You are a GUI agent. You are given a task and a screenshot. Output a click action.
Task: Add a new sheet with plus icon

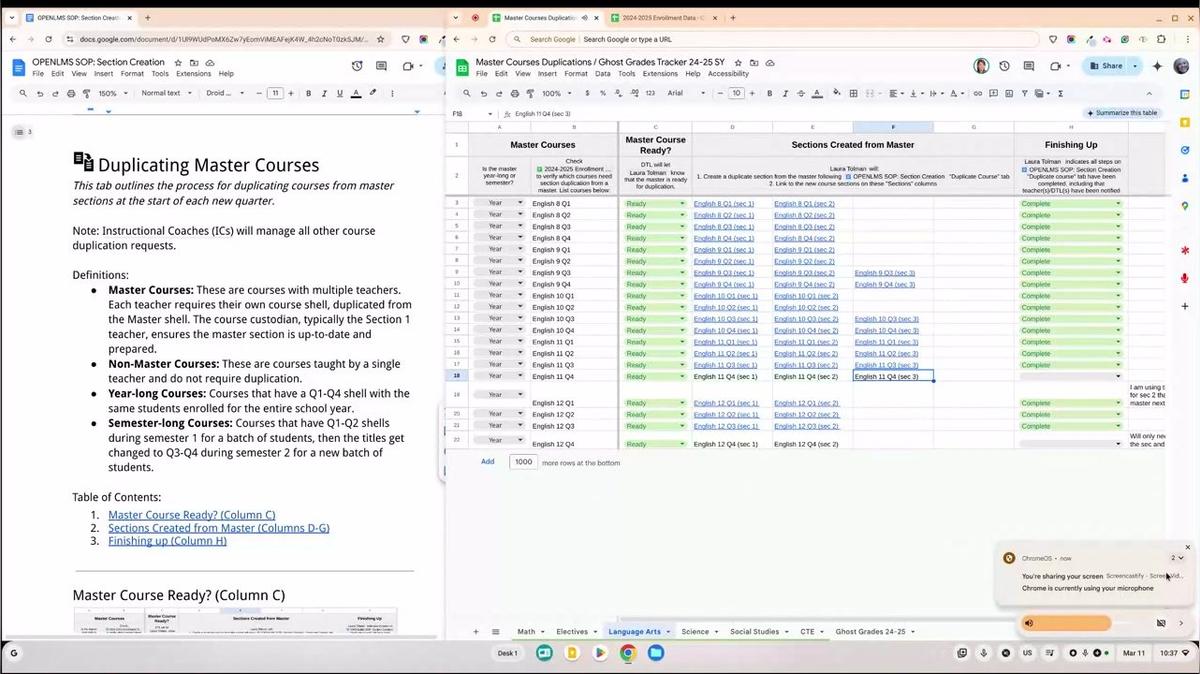[x=476, y=632]
